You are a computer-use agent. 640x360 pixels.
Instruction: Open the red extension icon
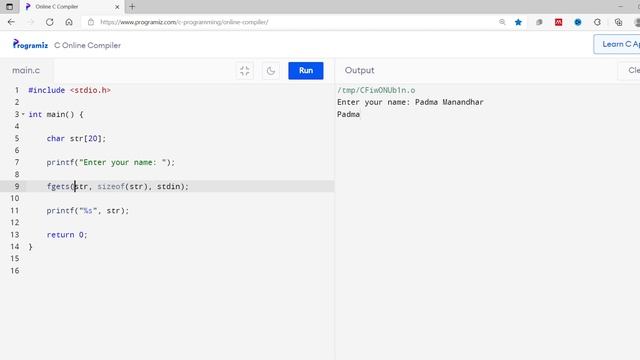[558, 22]
